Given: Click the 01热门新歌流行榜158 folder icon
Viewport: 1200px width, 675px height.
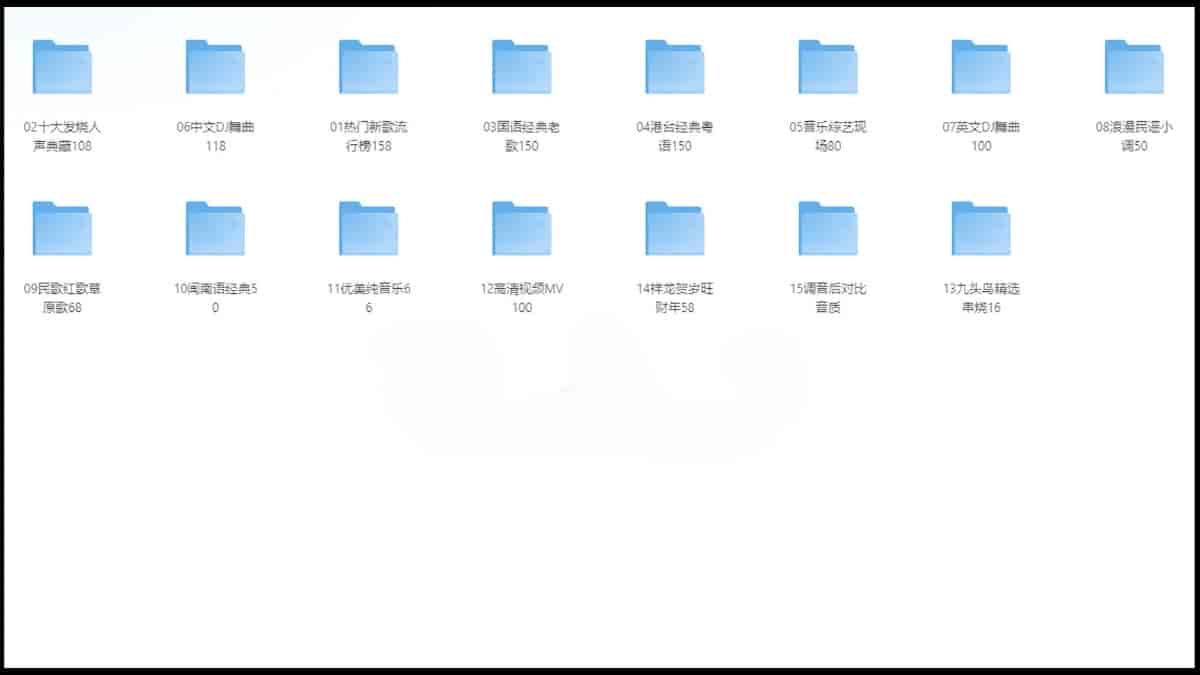Looking at the screenshot, I should pyautogui.click(x=368, y=67).
